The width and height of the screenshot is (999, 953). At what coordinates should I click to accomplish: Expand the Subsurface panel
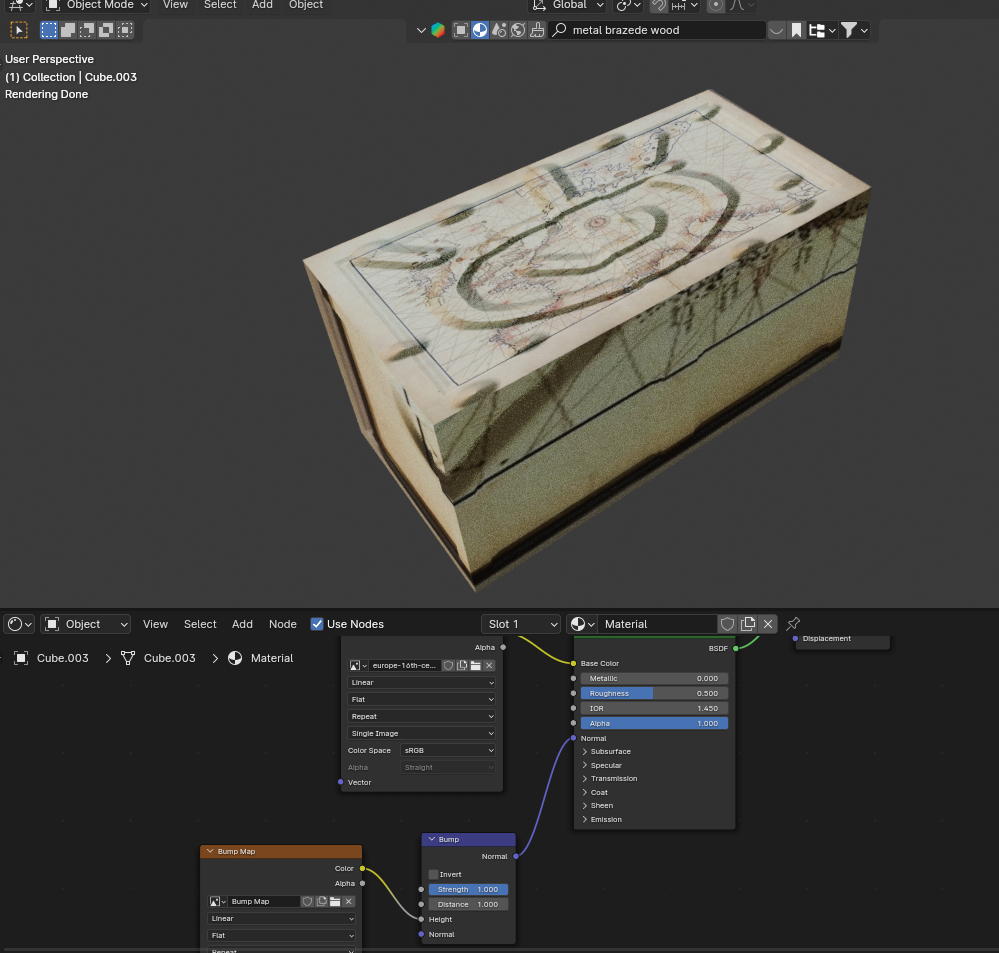tap(606, 752)
